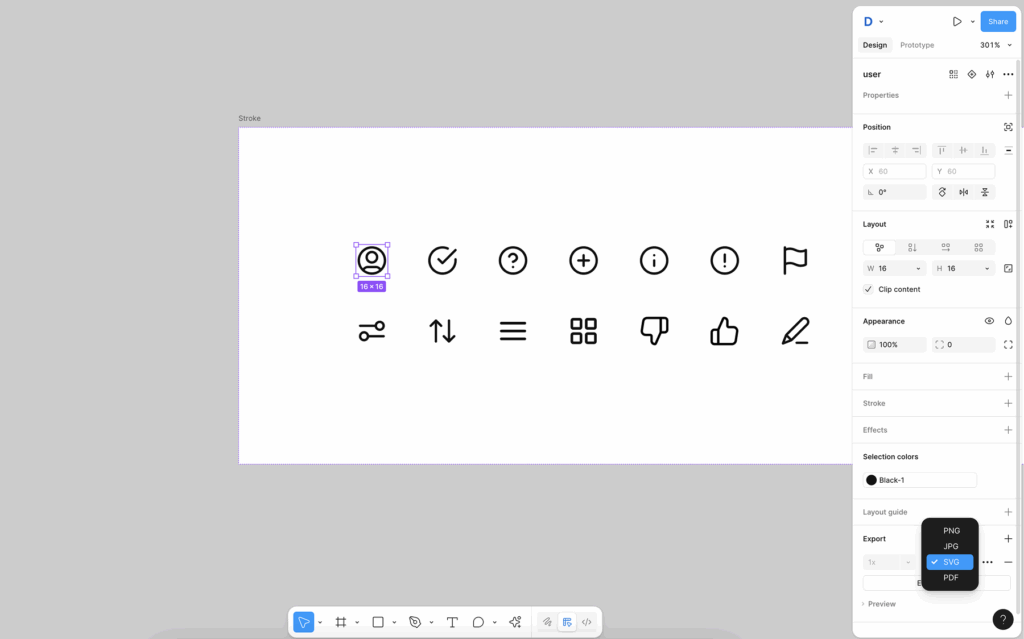Viewport: 1024px width, 639px height.
Task: Select the Move tool in the bottom toolbar
Action: (x=304, y=622)
